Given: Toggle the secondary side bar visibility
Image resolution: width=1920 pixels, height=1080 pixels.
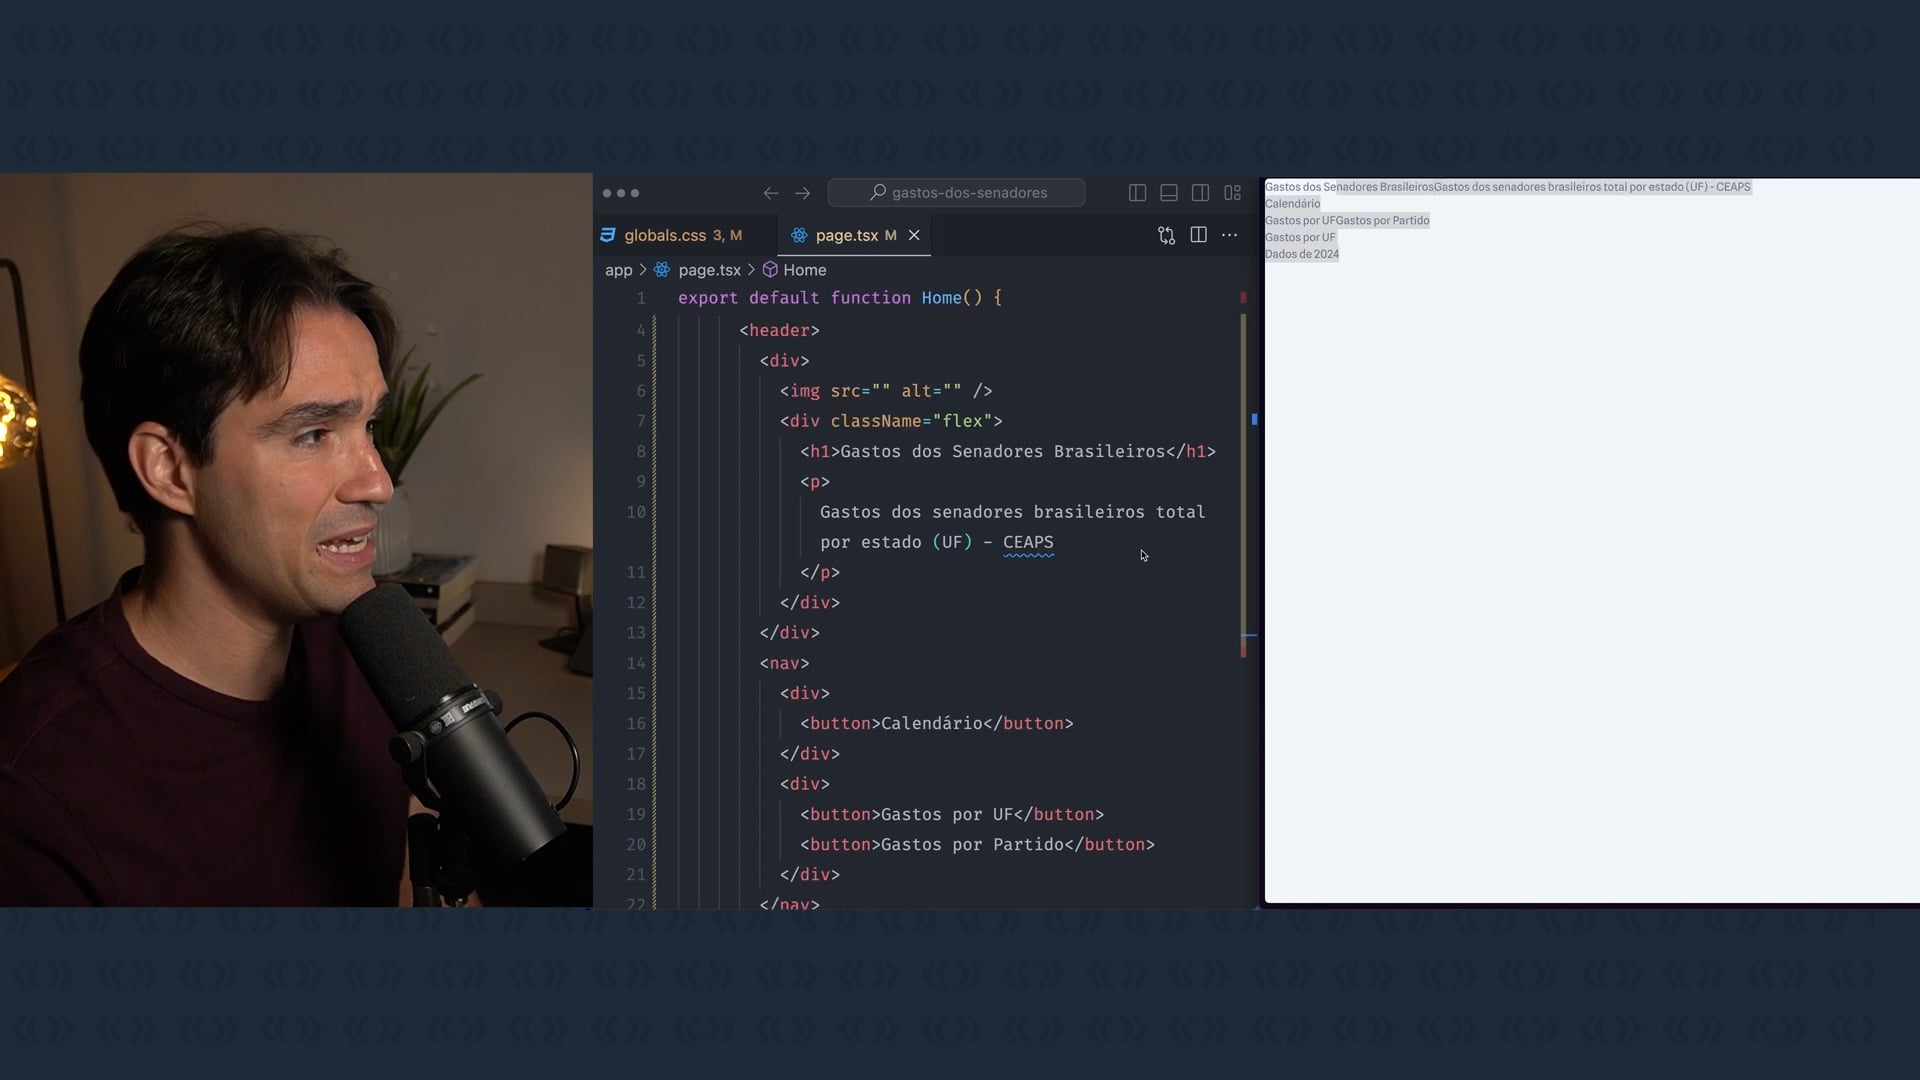Looking at the screenshot, I should [x=1200, y=193].
